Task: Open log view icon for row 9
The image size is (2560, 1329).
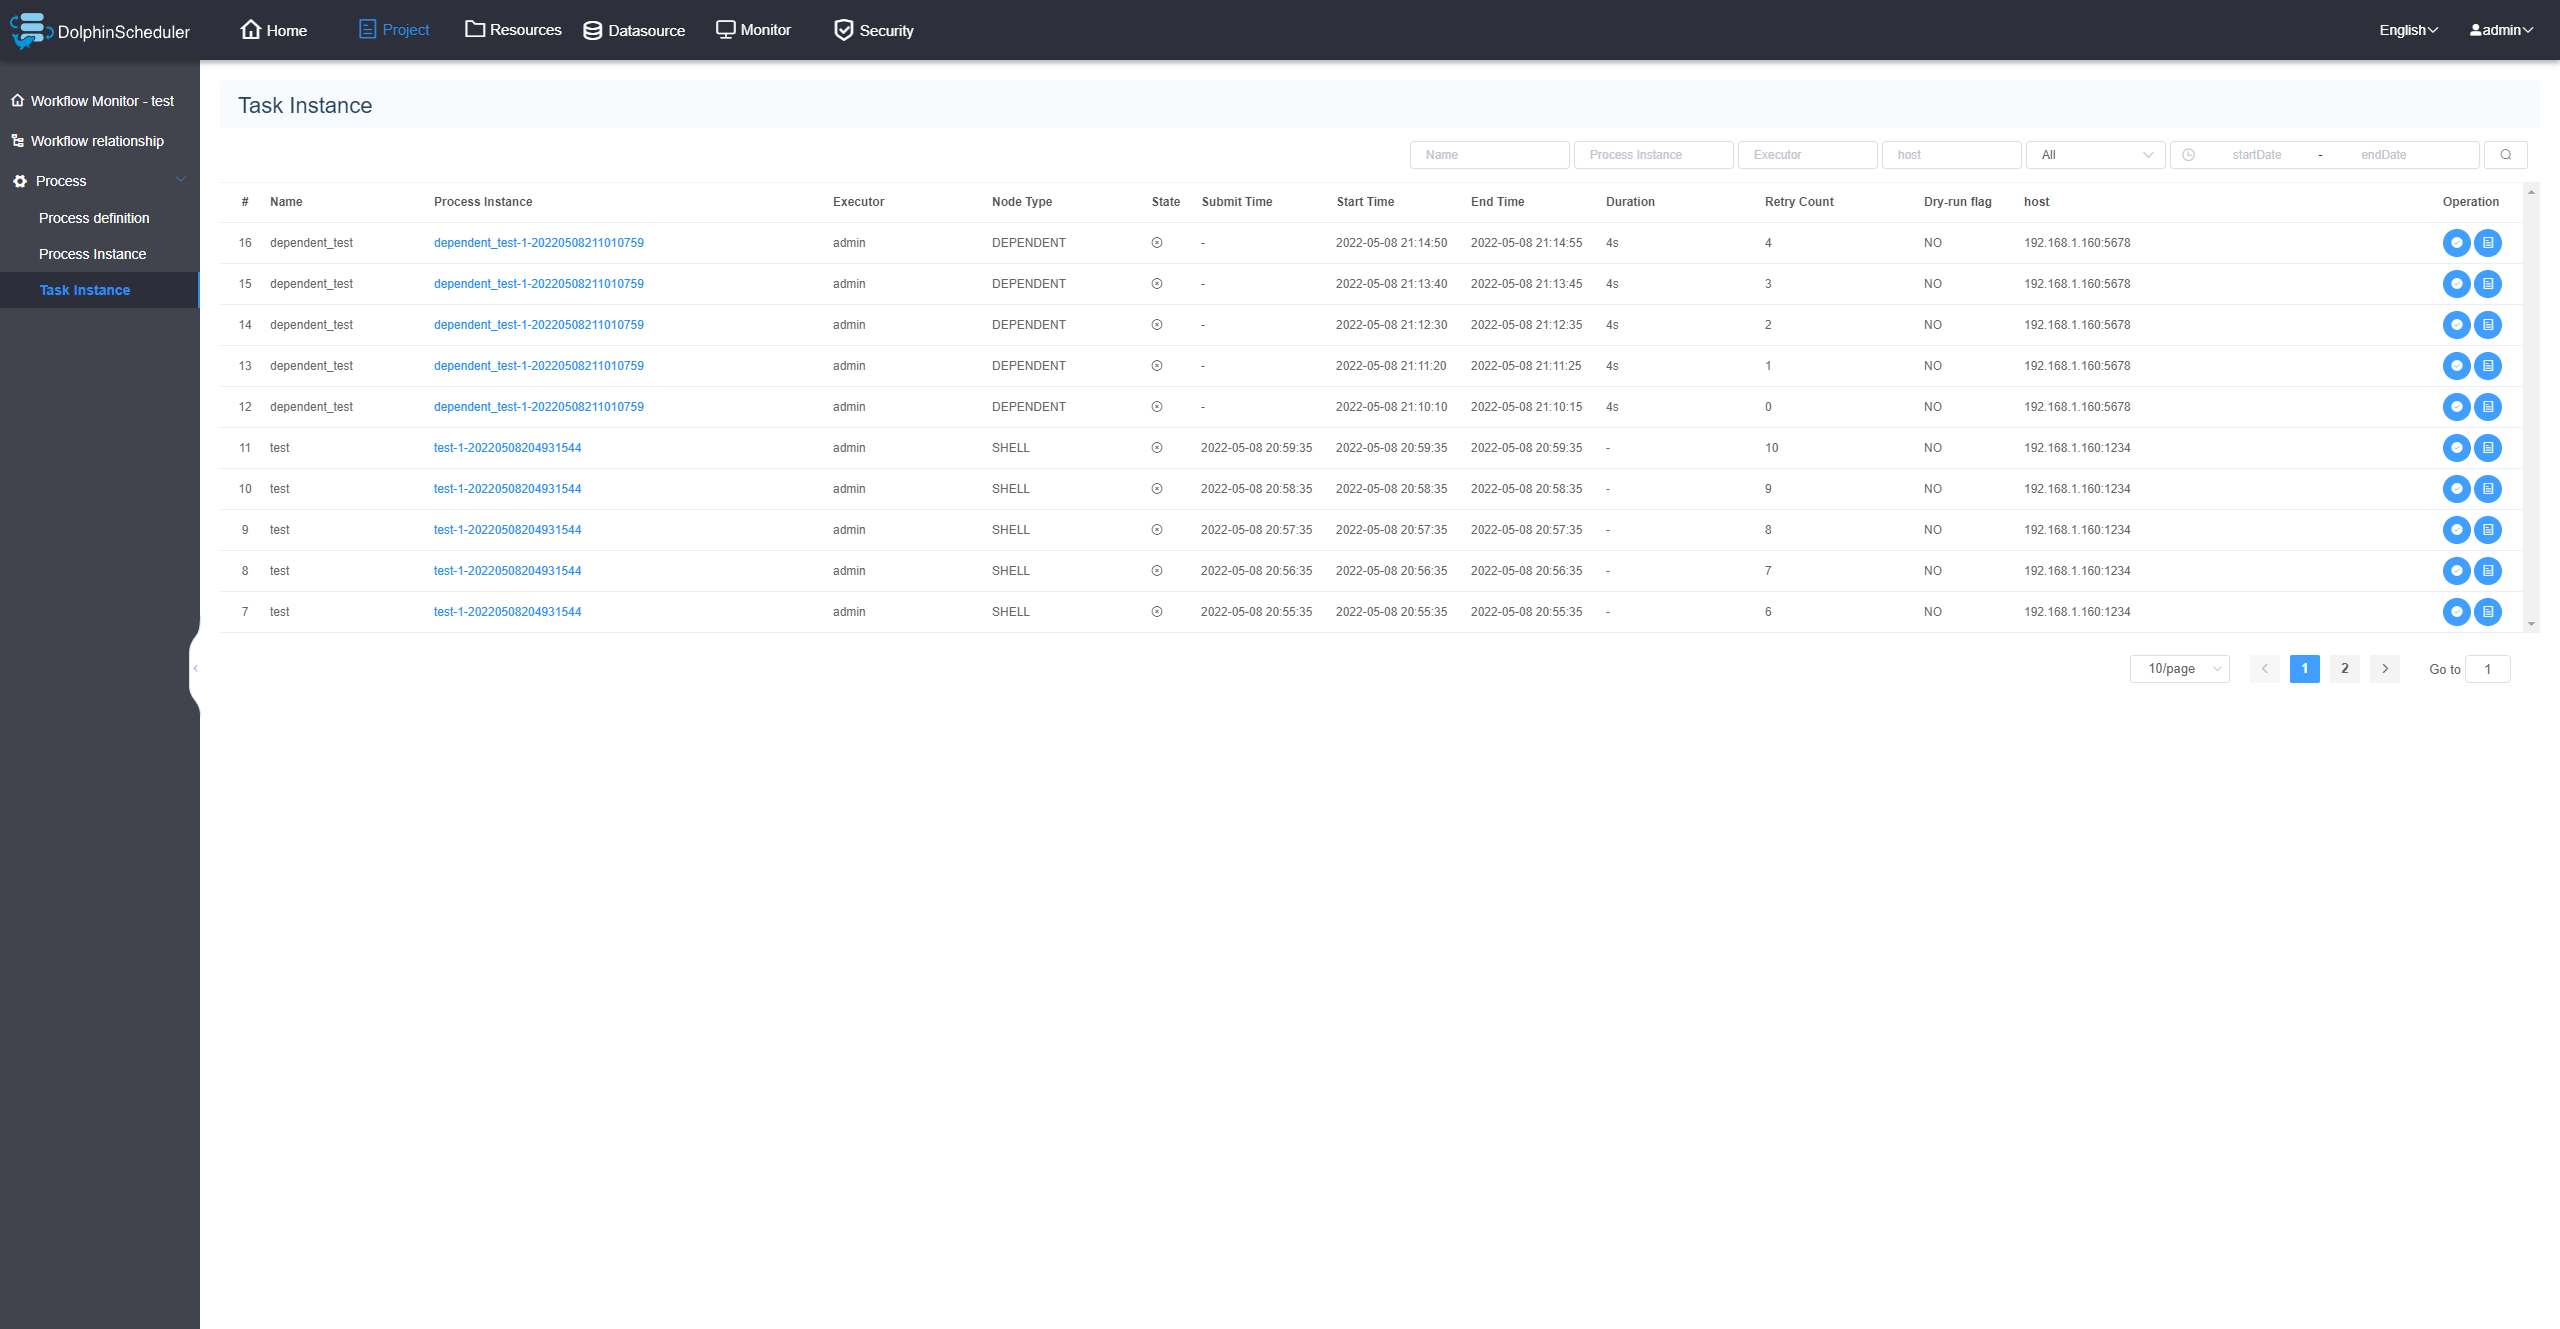Action: (x=2488, y=530)
